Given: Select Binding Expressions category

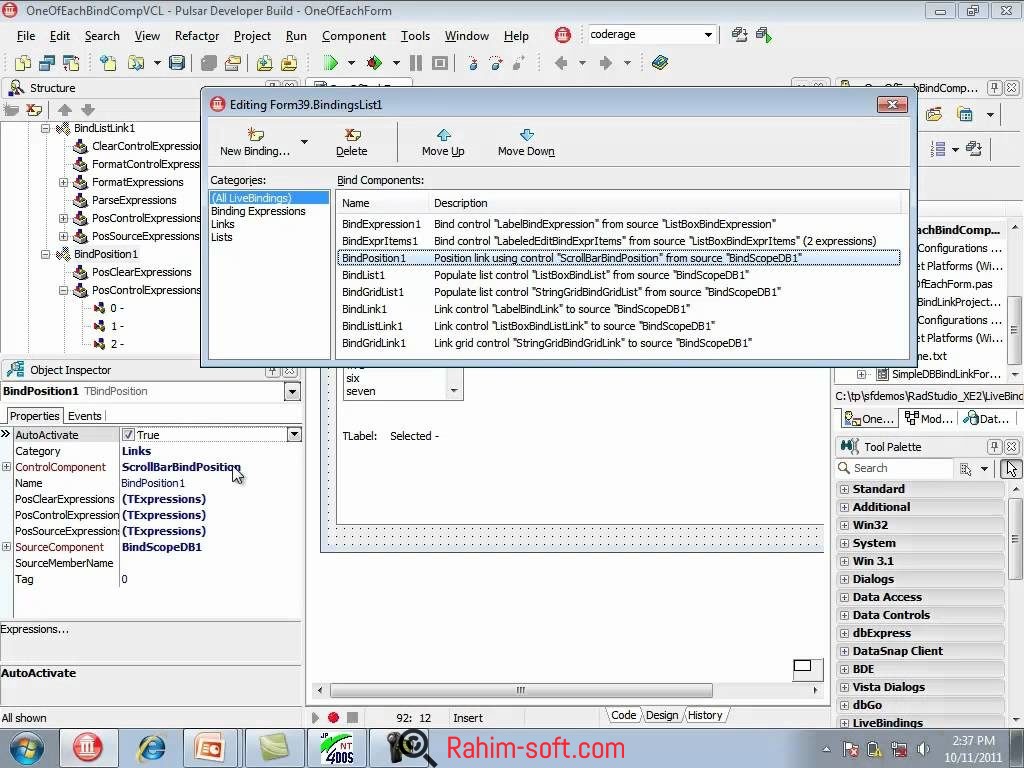Looking at the screenshot, I should pyautogui.click(x=258, y=211).
